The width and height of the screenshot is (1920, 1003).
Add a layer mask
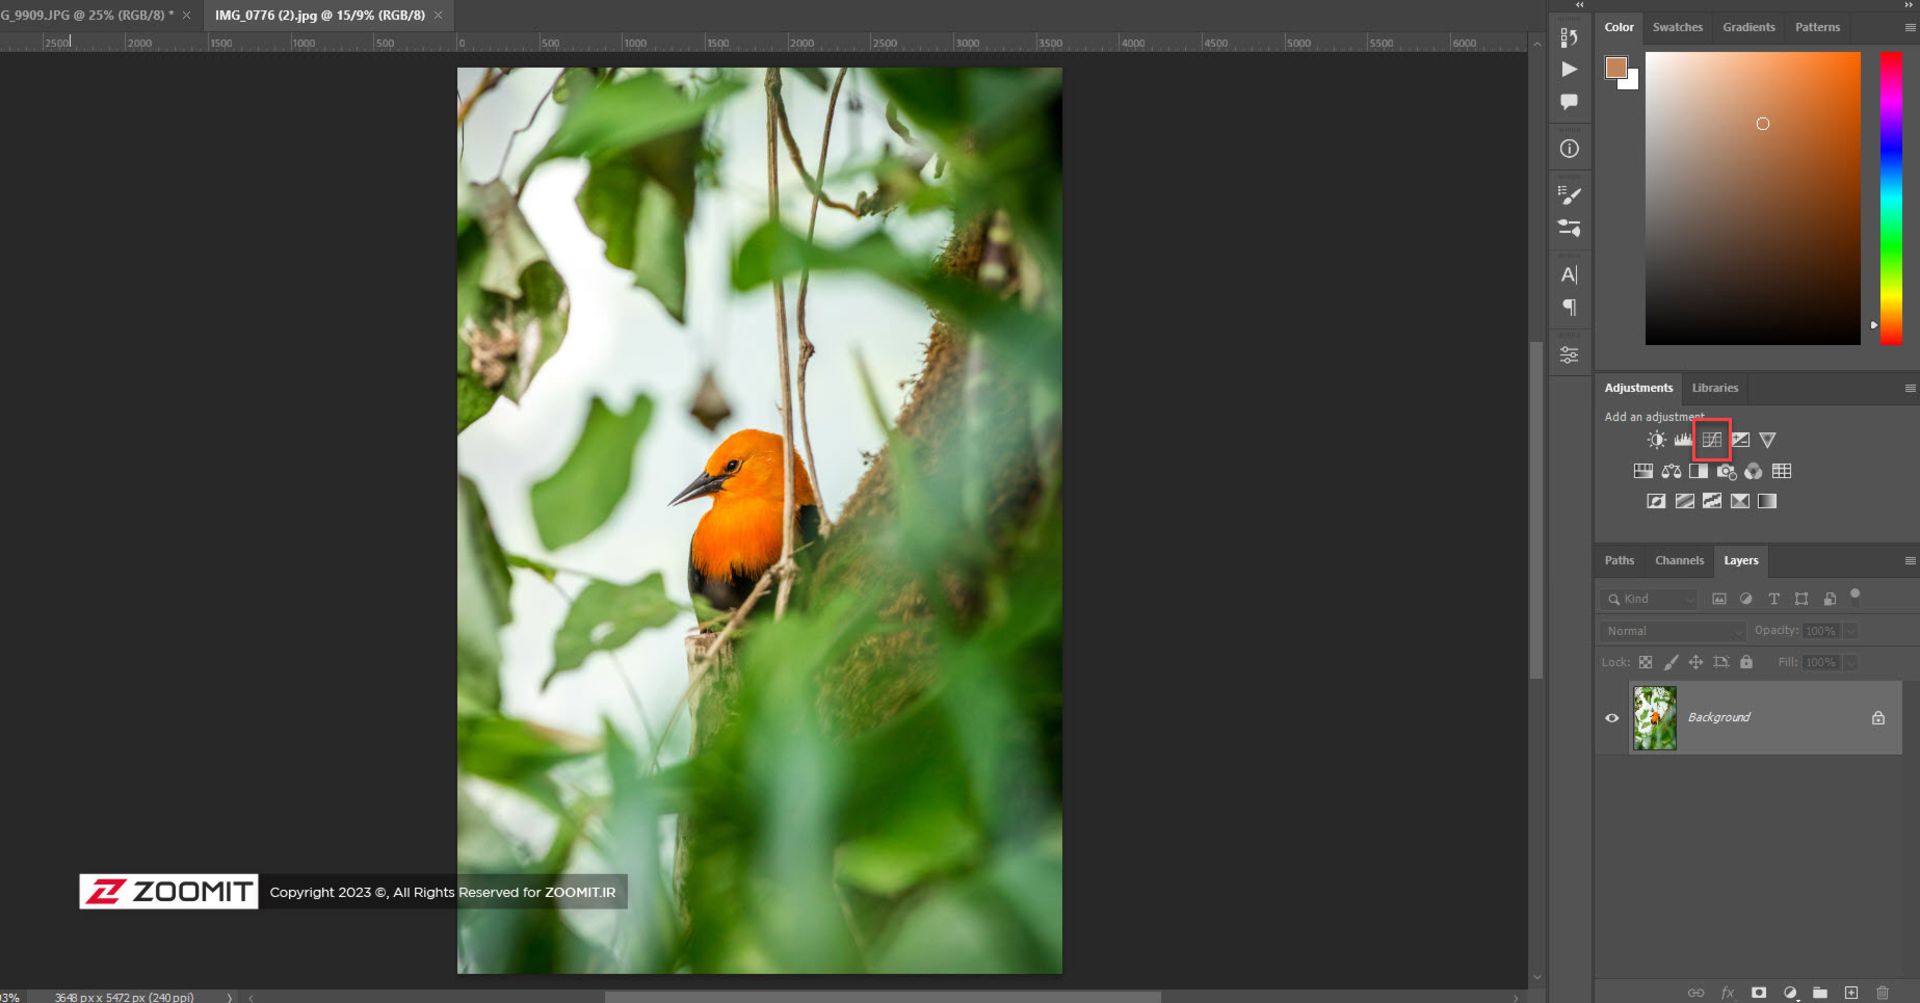coord(1758,993)
